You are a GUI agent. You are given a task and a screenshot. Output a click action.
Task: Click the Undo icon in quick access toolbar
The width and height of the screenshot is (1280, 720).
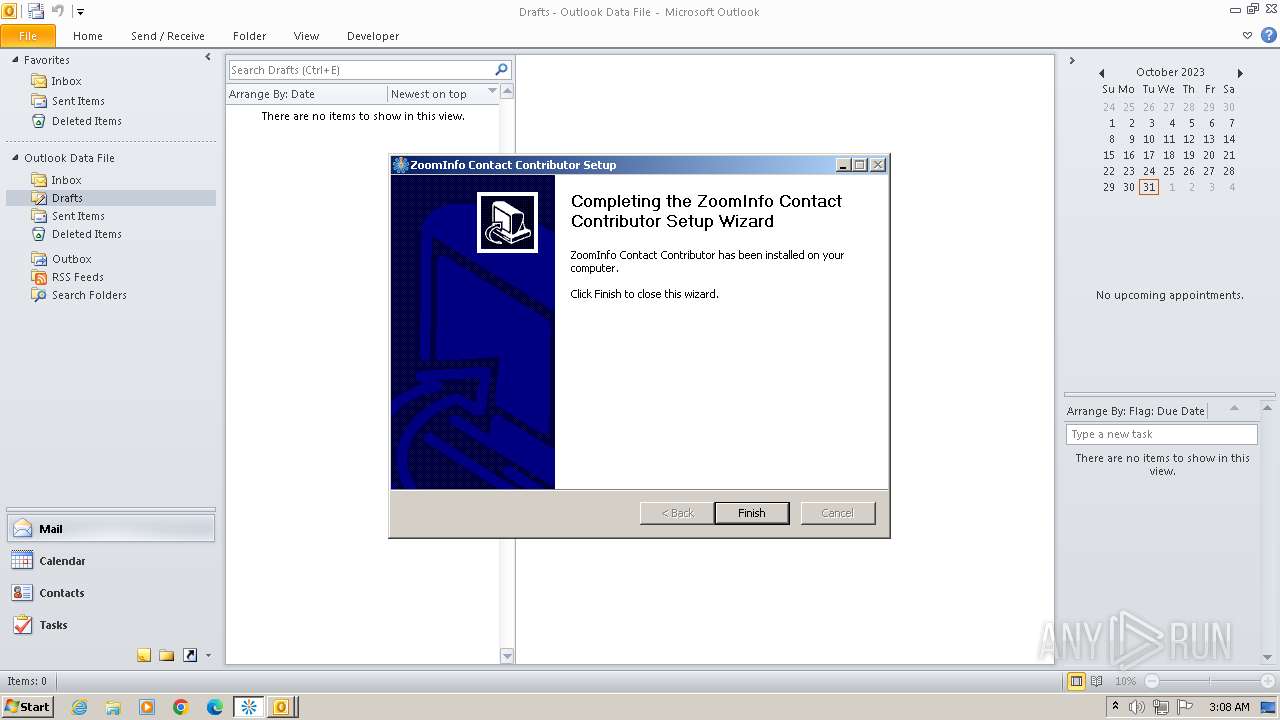tap(58, 11)
